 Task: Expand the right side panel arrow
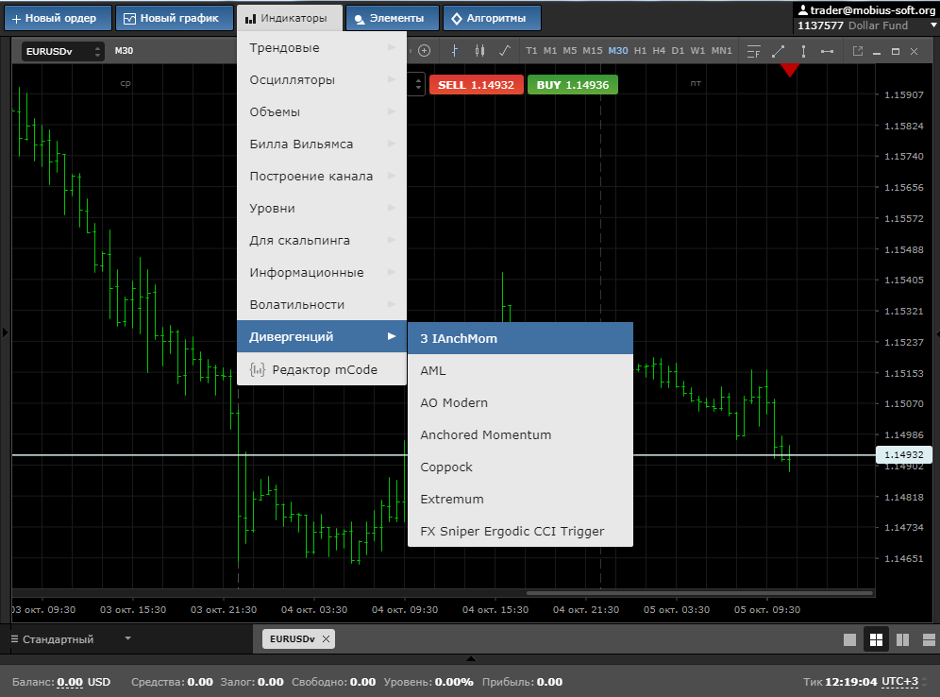(937, 334)
